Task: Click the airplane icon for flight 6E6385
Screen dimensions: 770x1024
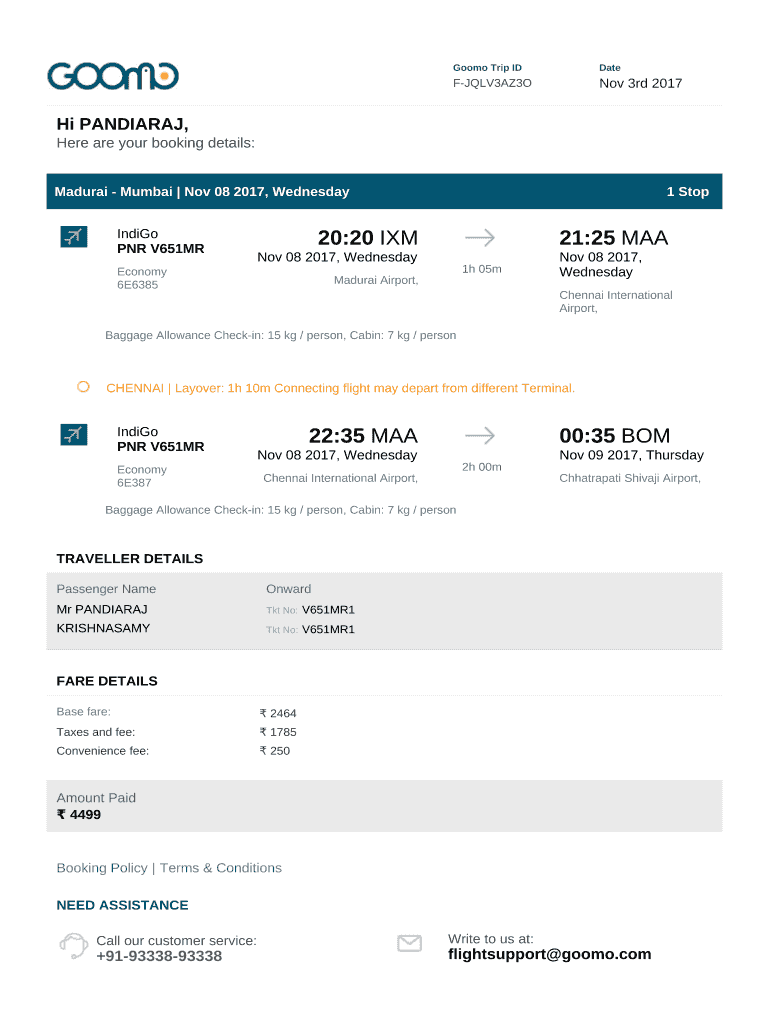Action: click(x=73, y=236)
